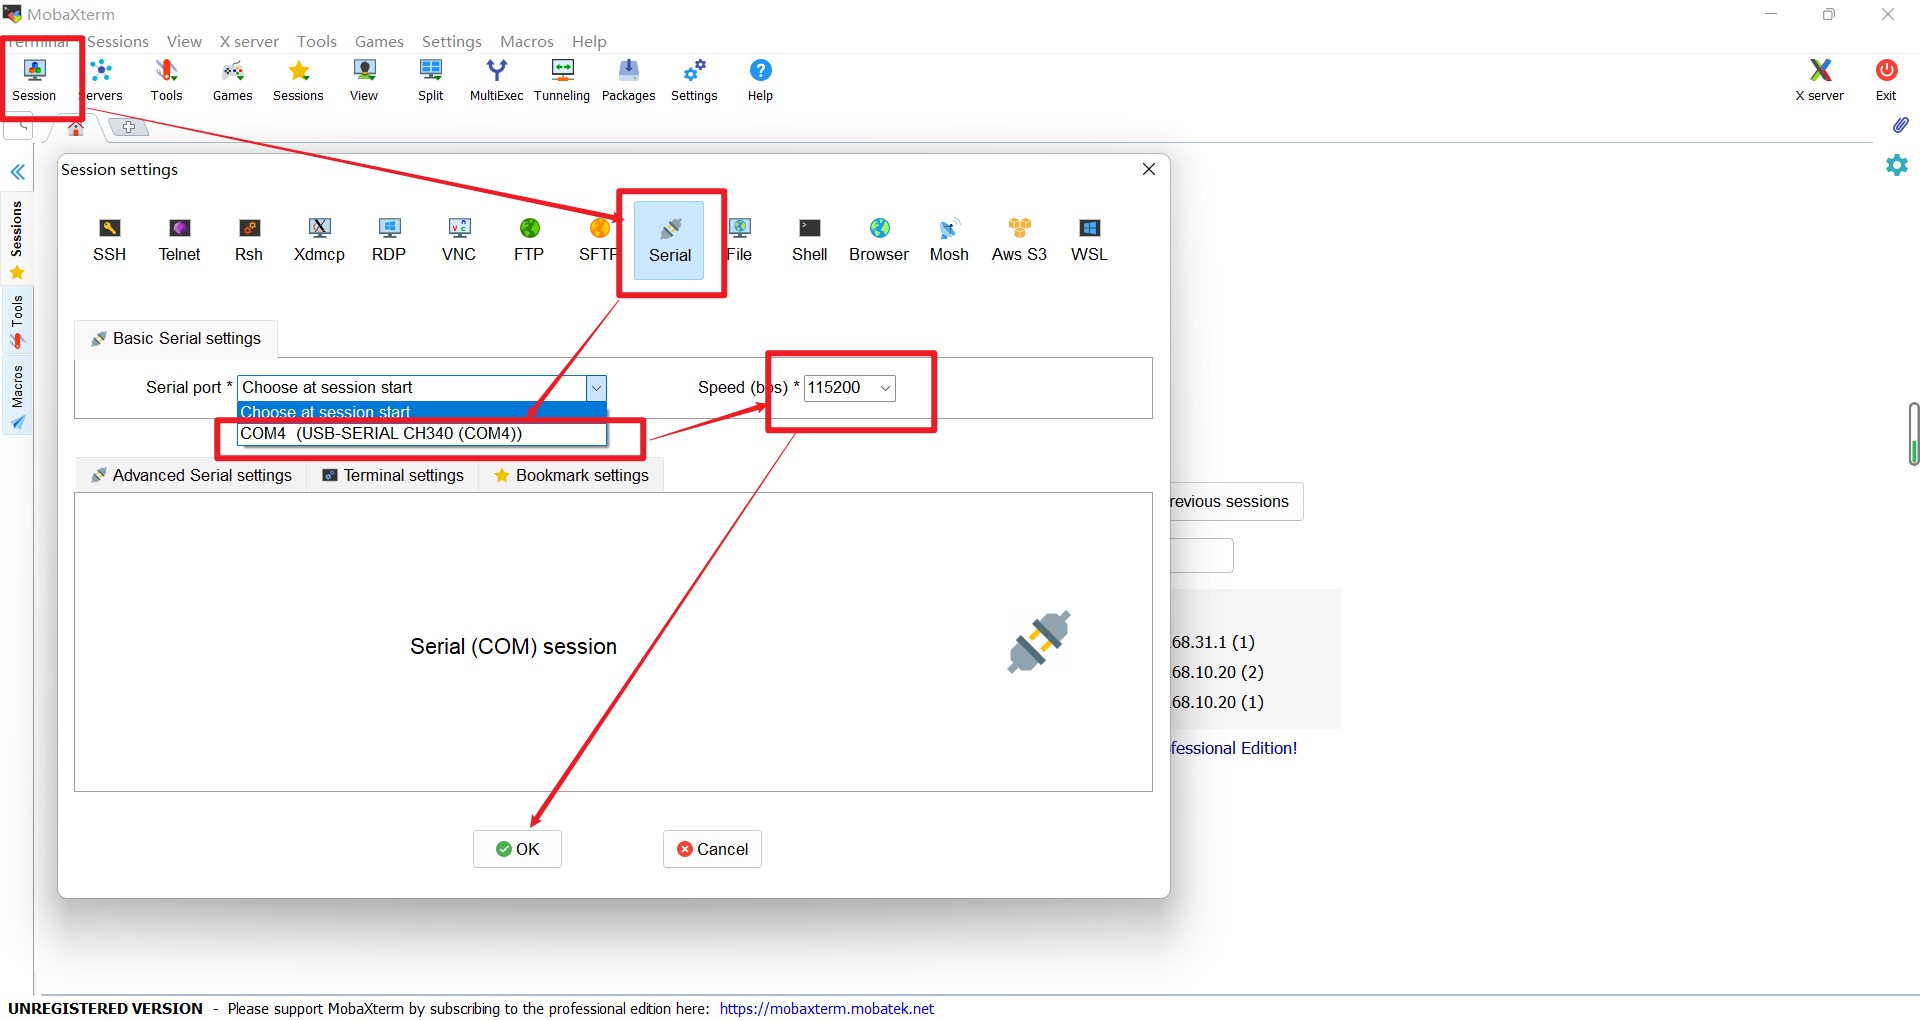This screenshot has width=1920, height=1020.
Task: Click the right-side vertical scrollbar
Action: pos(1913,434)
